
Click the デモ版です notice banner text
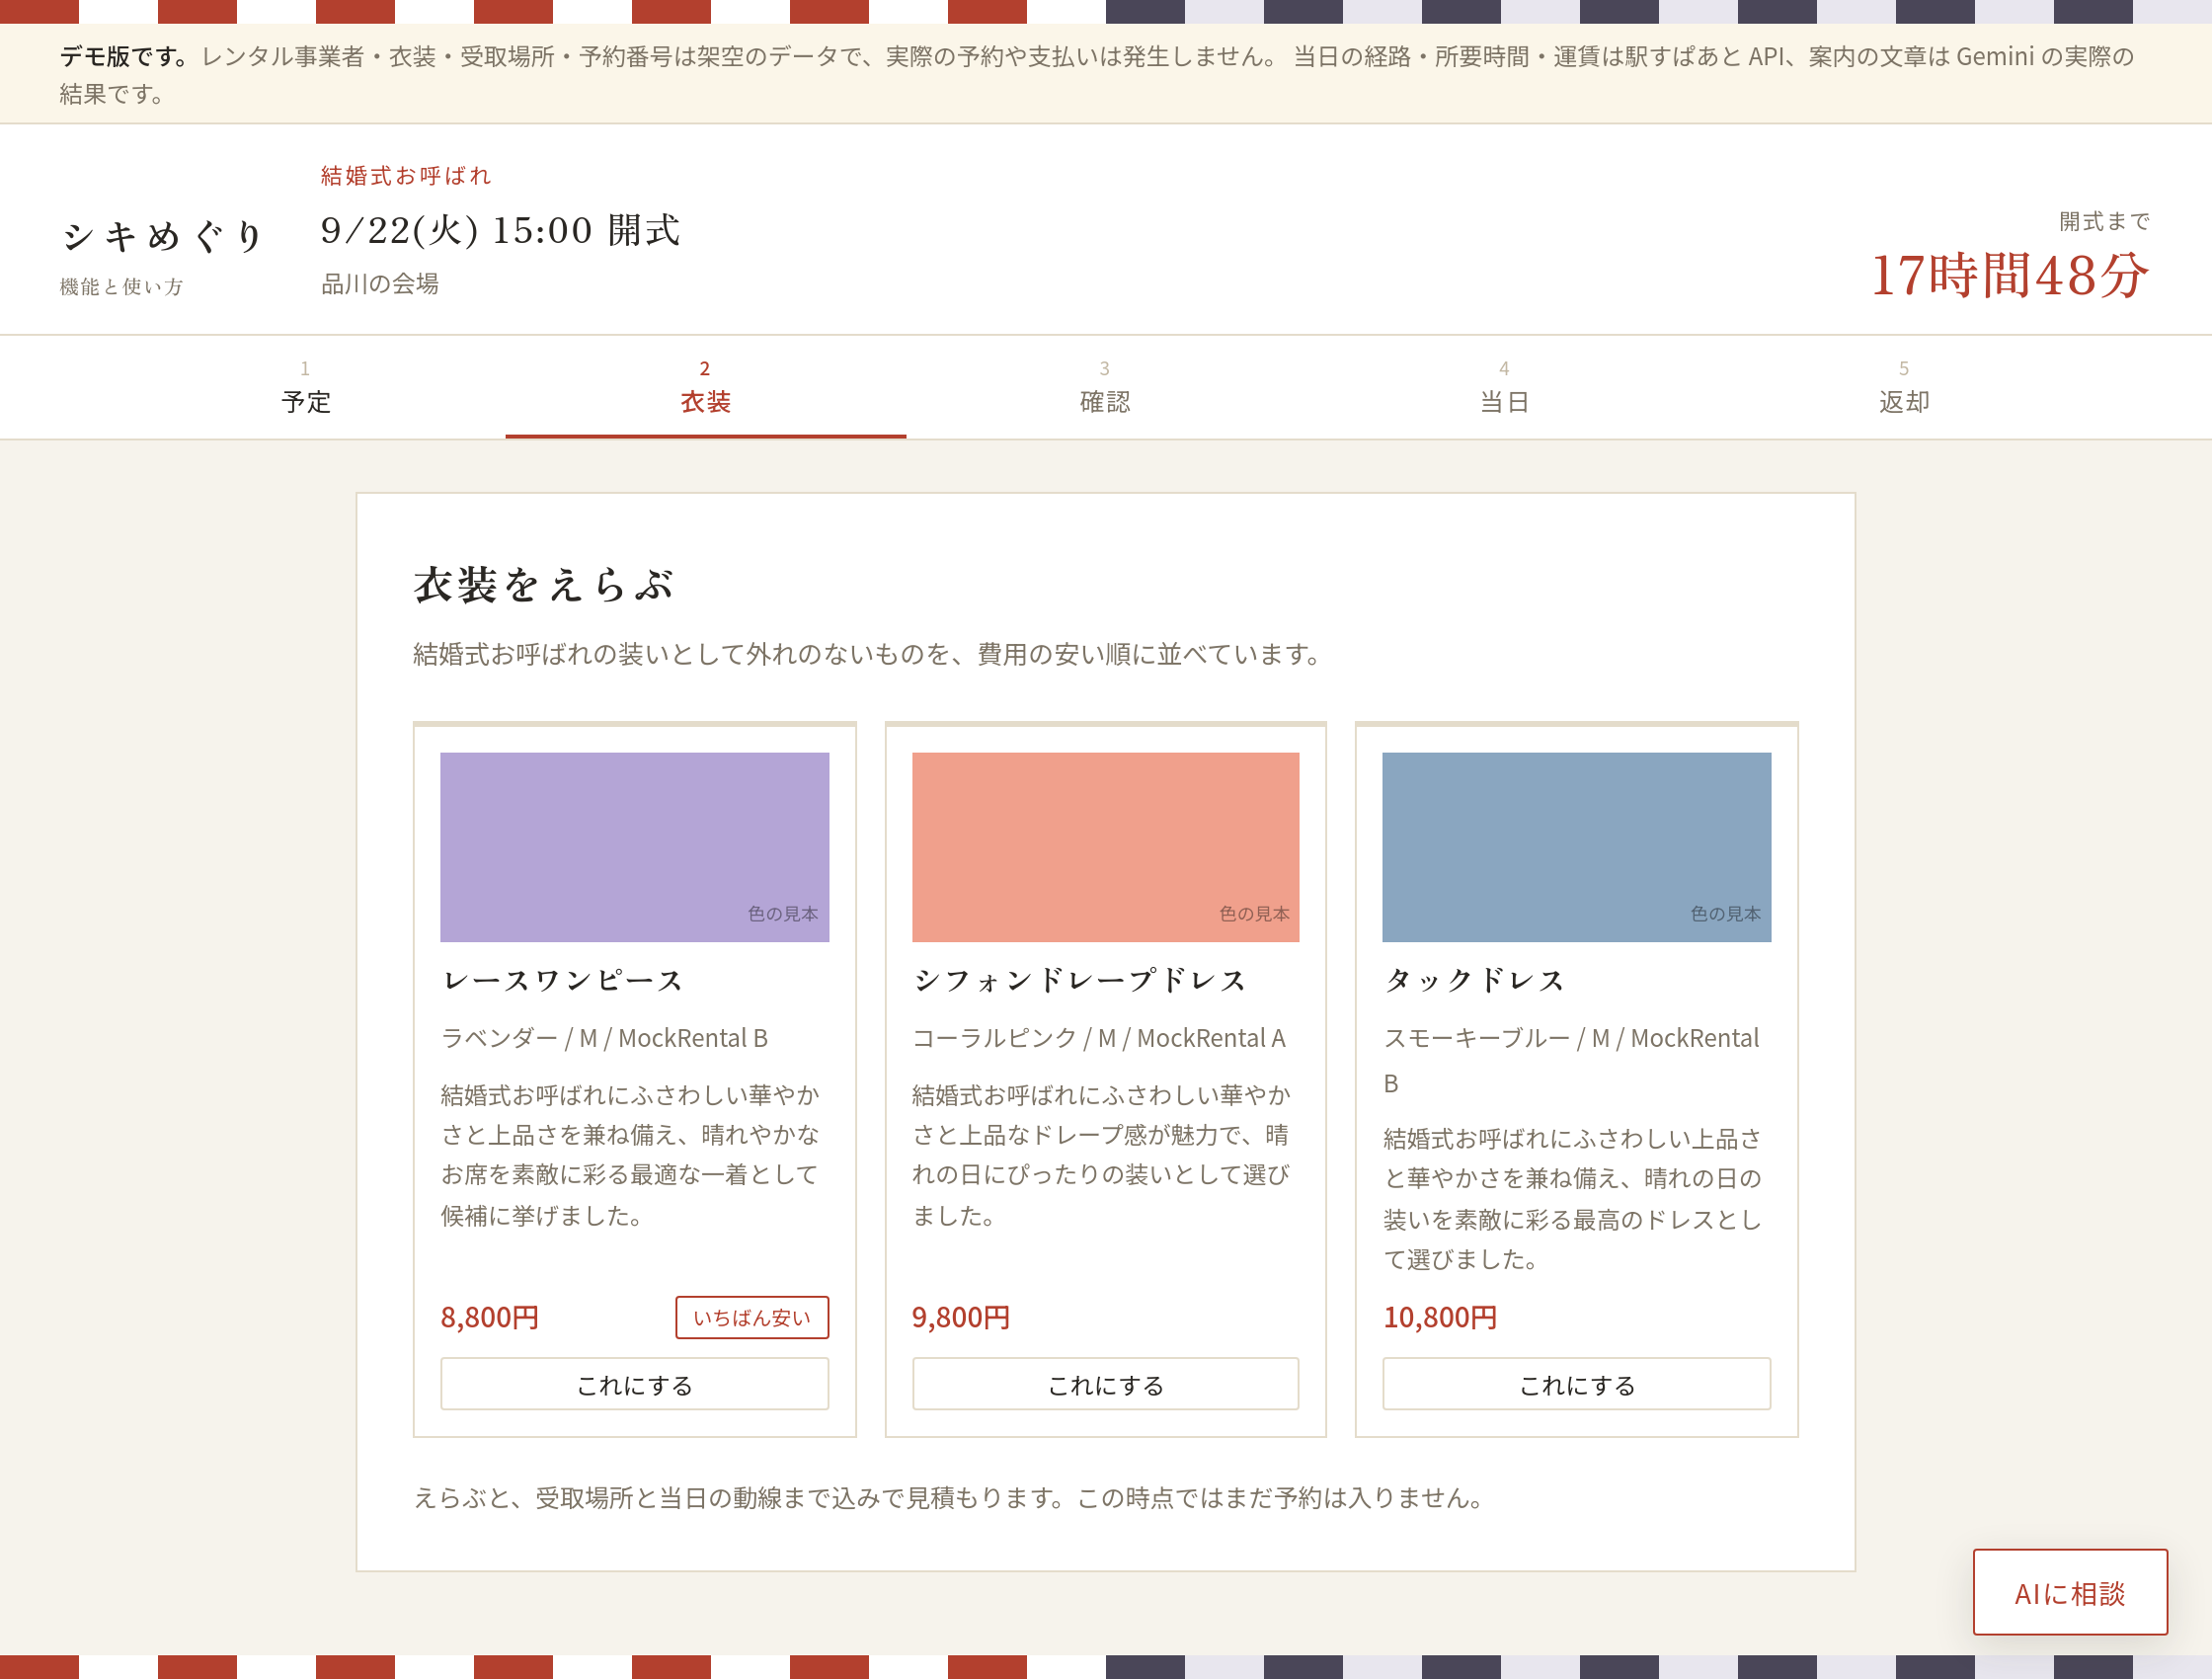[1096, 75]
